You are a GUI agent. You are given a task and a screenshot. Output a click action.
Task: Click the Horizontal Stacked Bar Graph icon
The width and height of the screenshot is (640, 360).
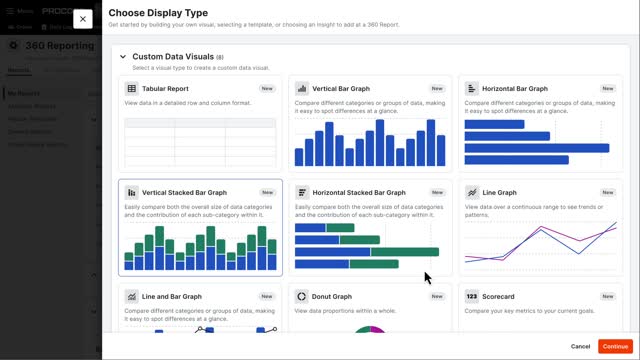pos(302,192)
